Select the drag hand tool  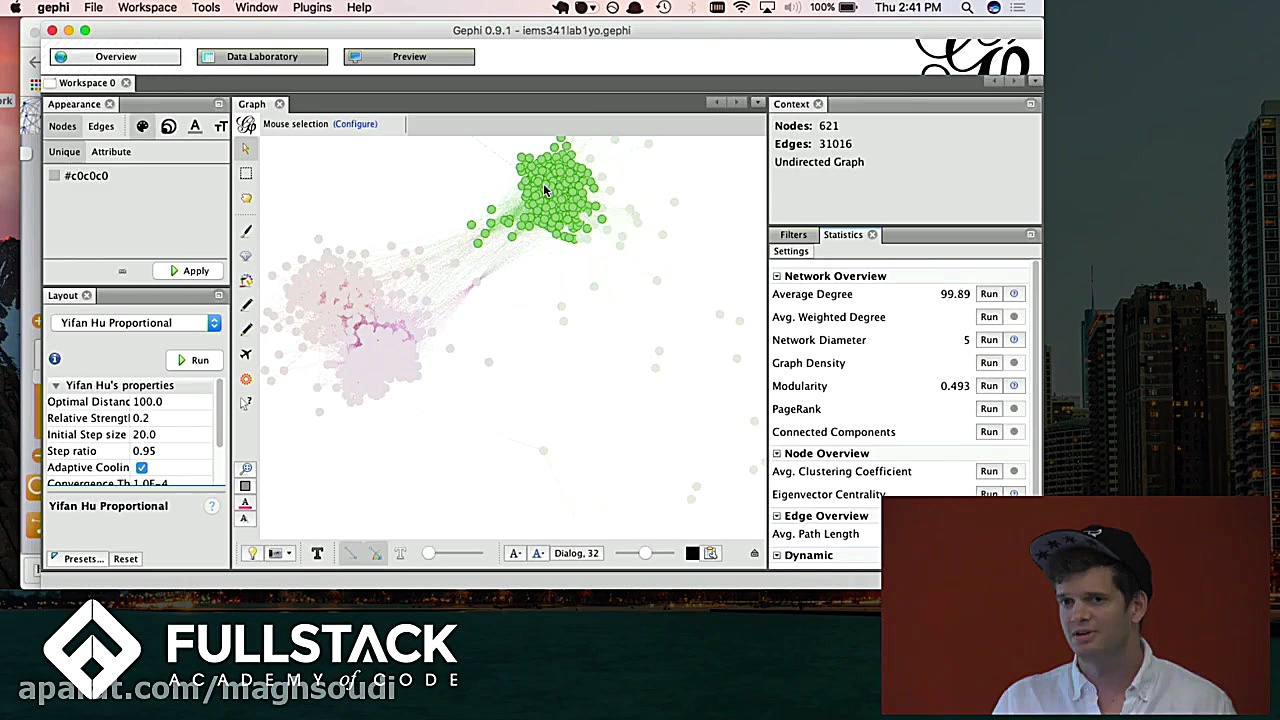[x=246, y=198]
